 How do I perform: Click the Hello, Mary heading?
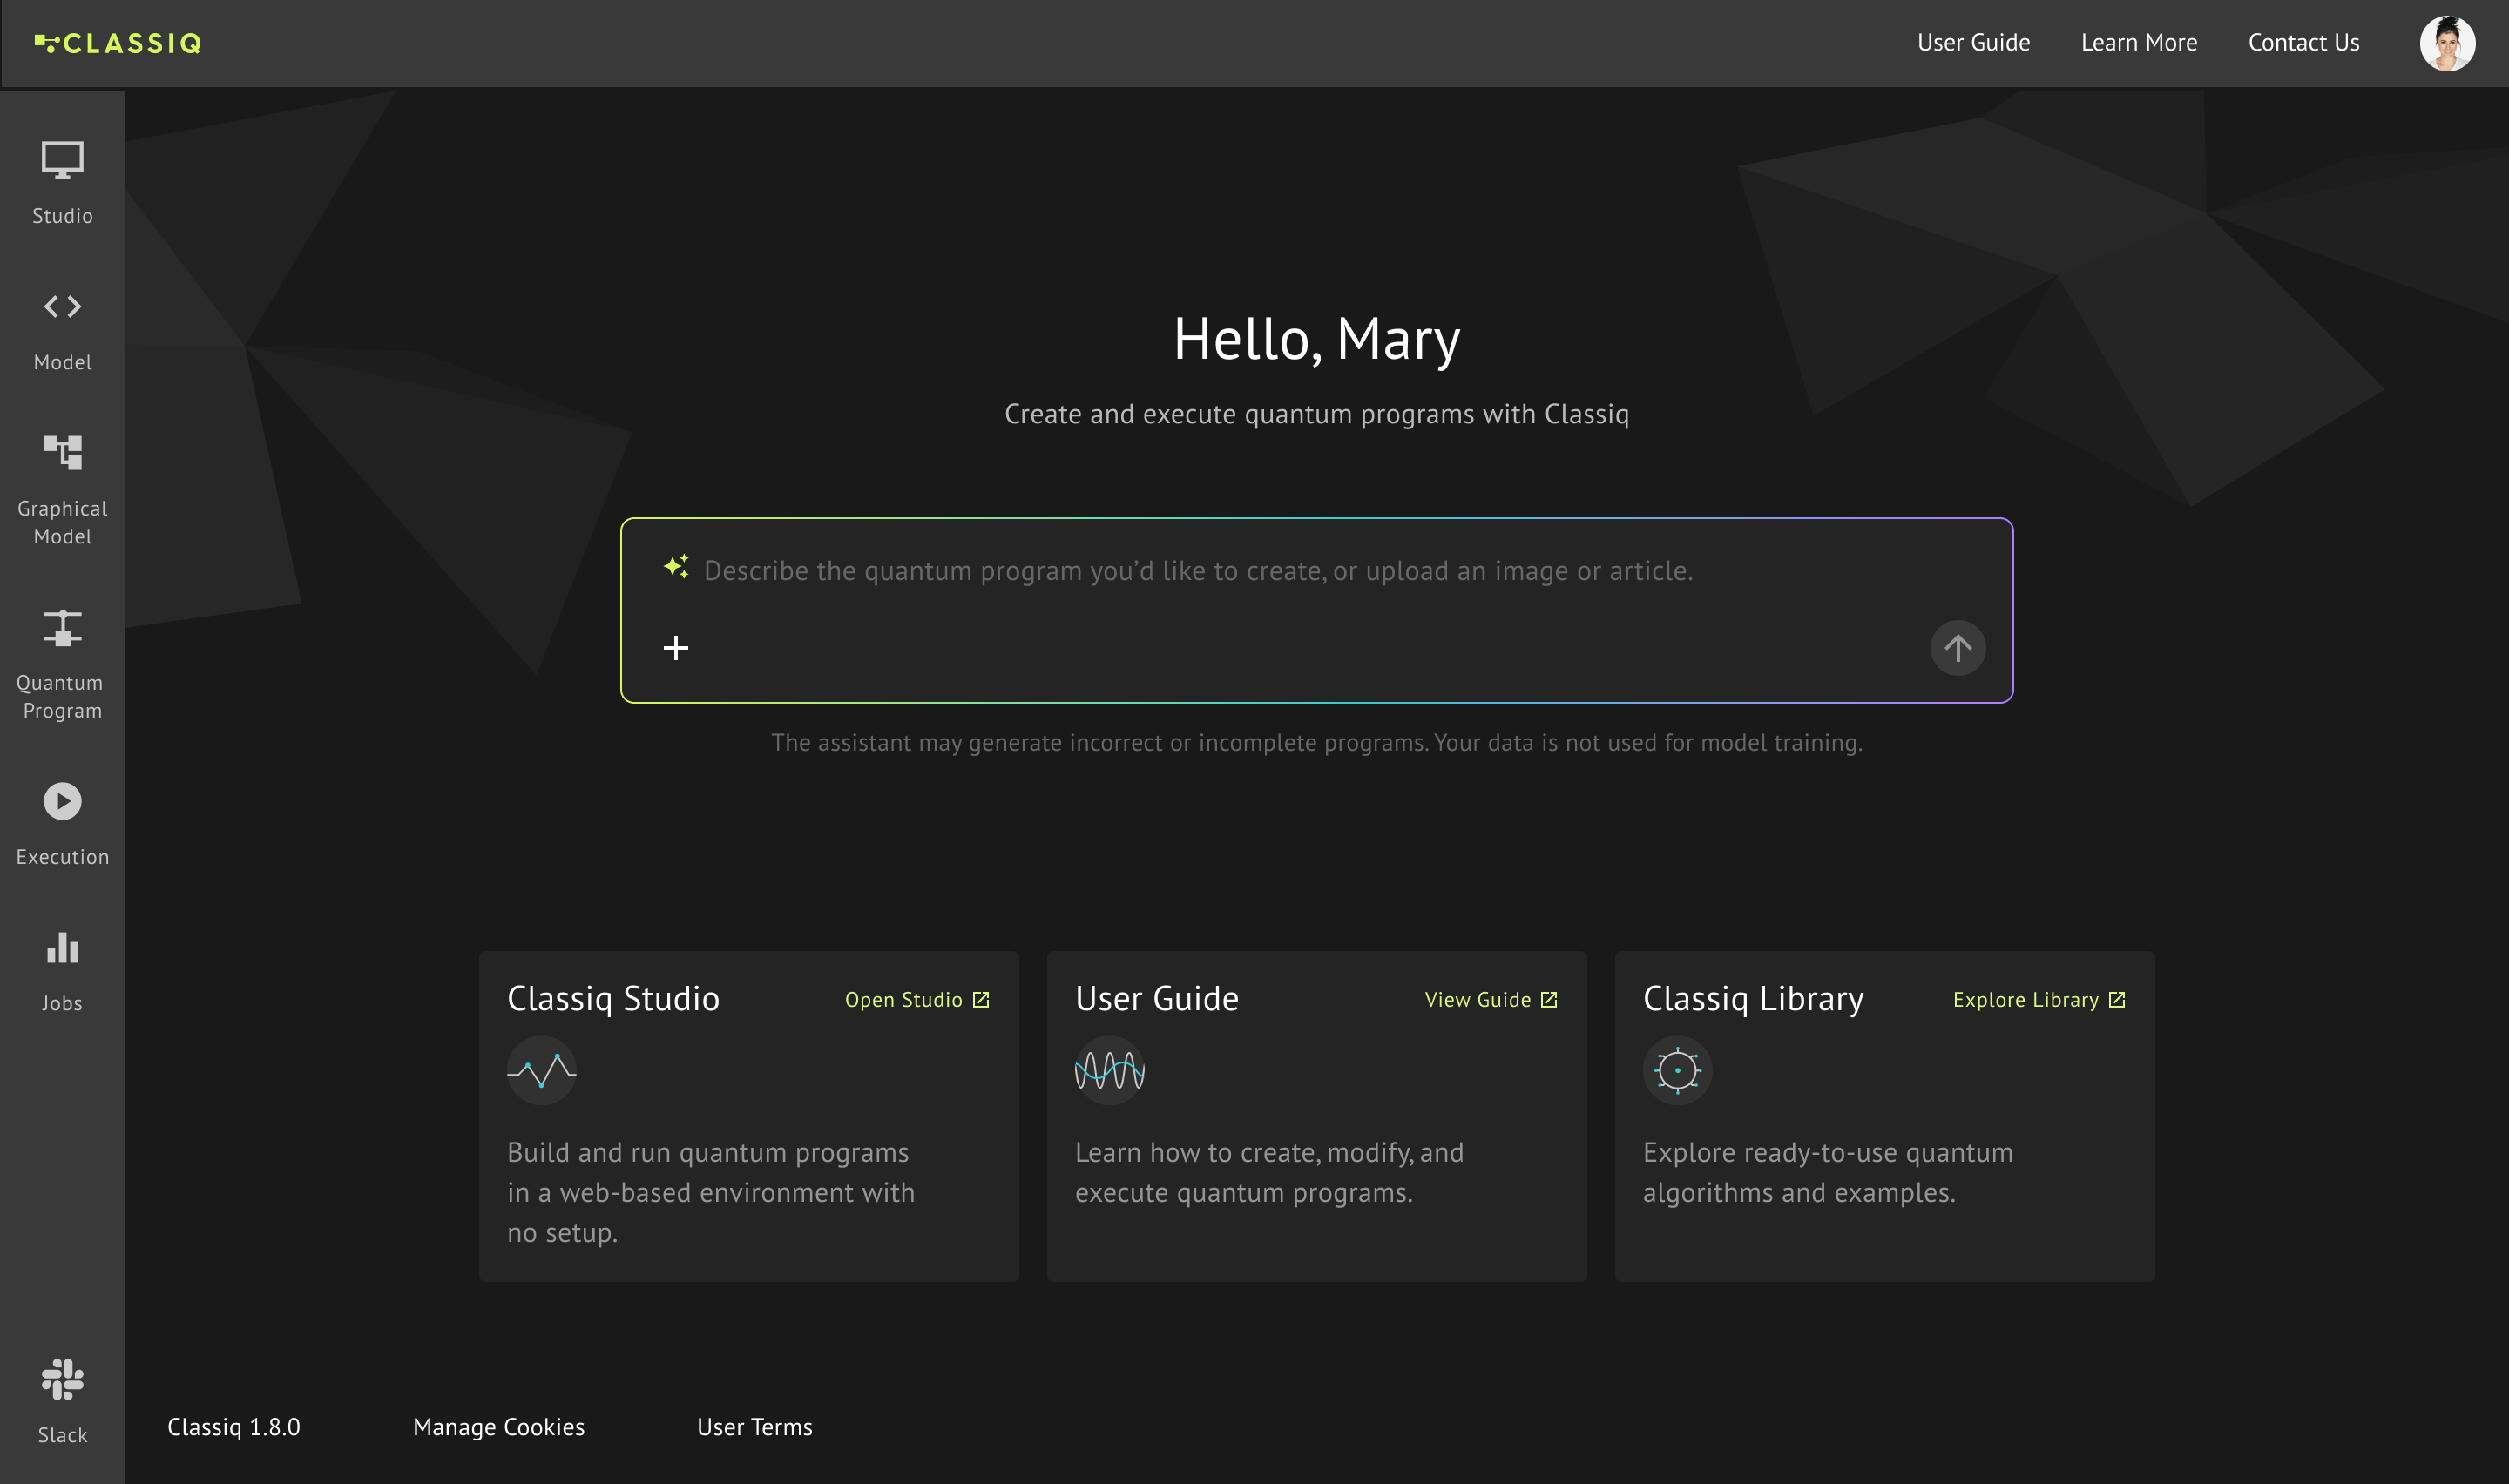(1316, 339)
